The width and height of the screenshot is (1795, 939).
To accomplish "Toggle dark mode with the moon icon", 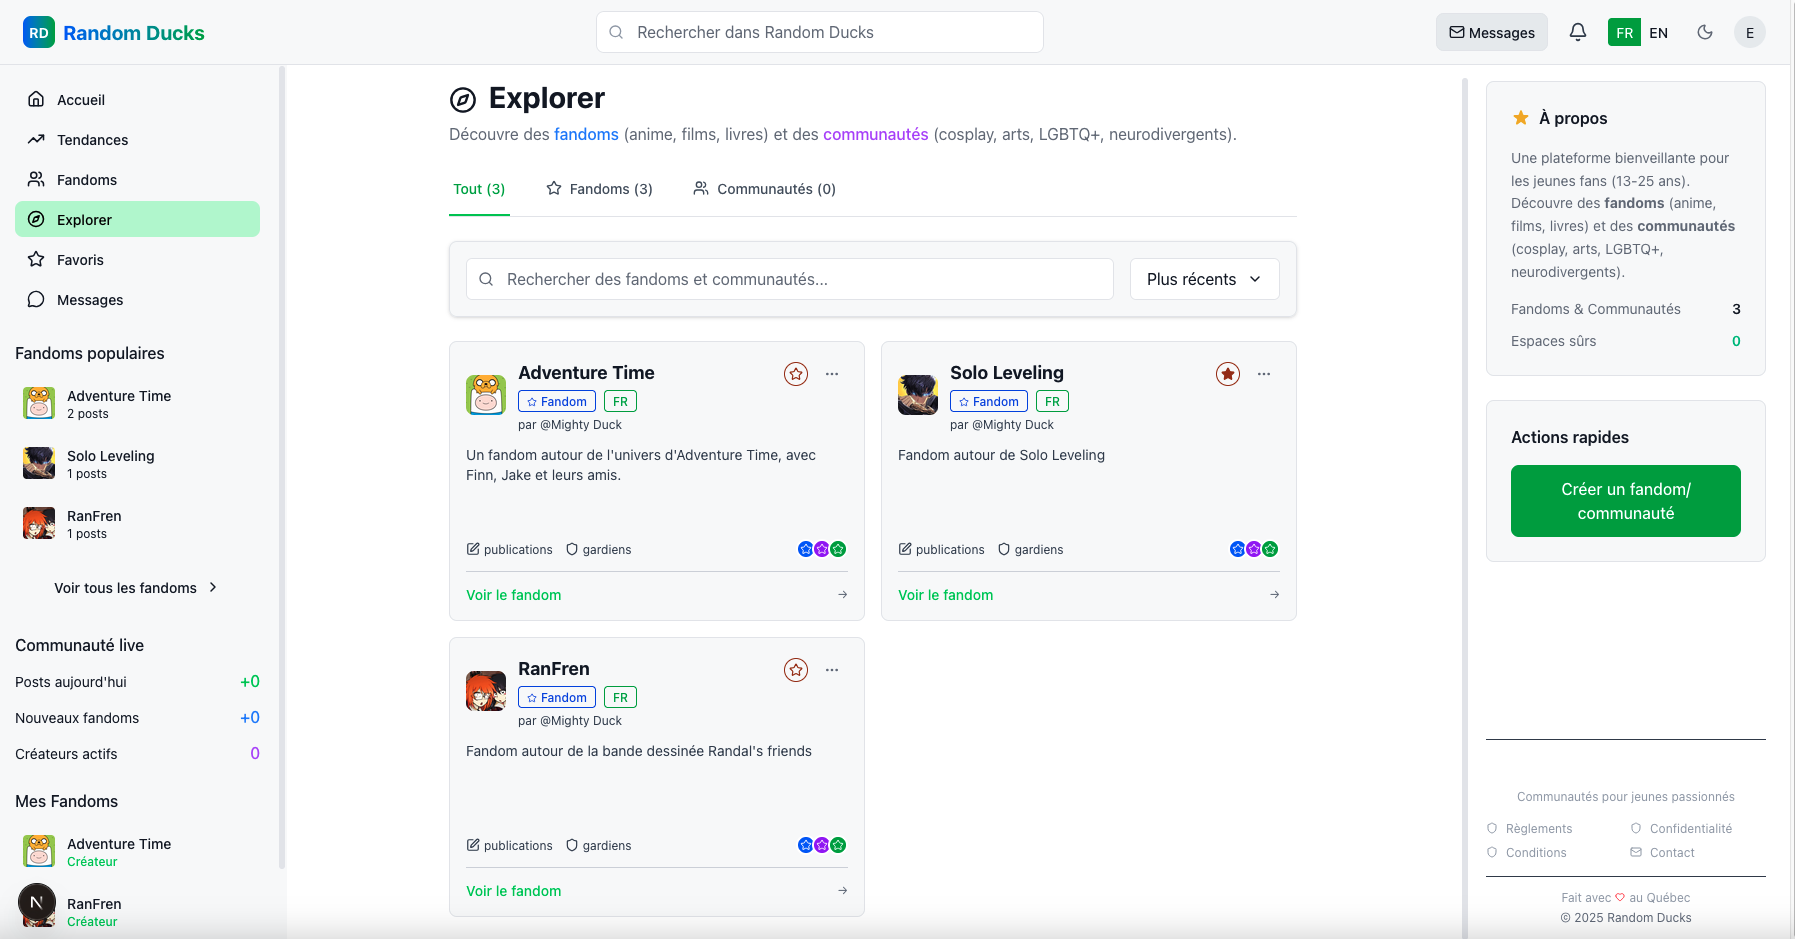I will (x=1705, y=32).
